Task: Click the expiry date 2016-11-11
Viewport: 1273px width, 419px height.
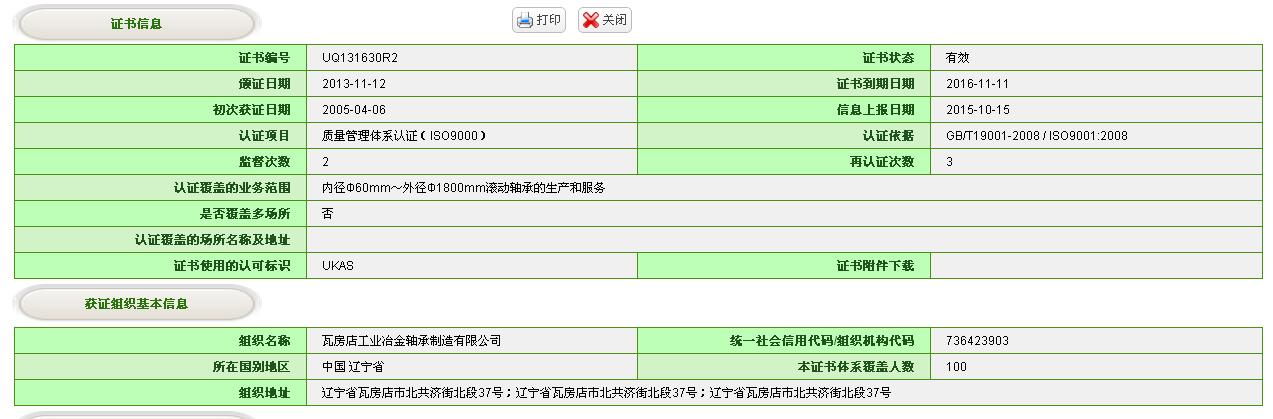Action: (x=977, y=84)
